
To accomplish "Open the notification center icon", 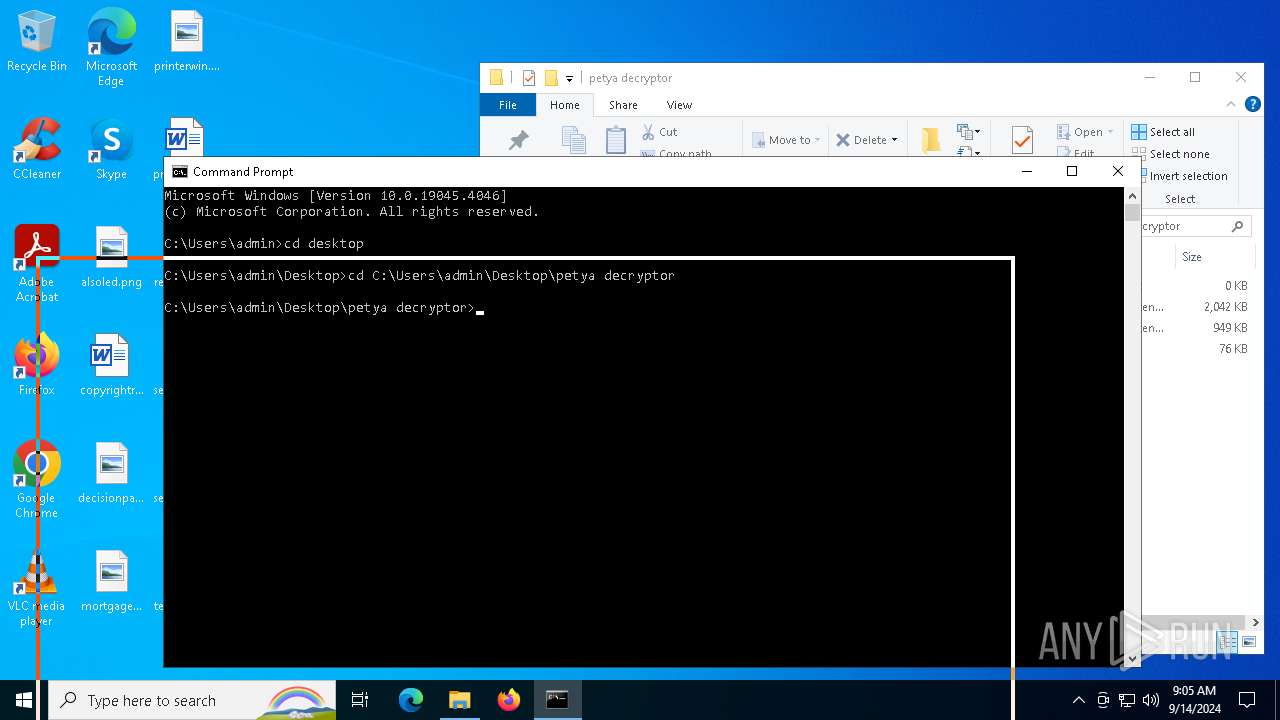I will click(1247, 700).
